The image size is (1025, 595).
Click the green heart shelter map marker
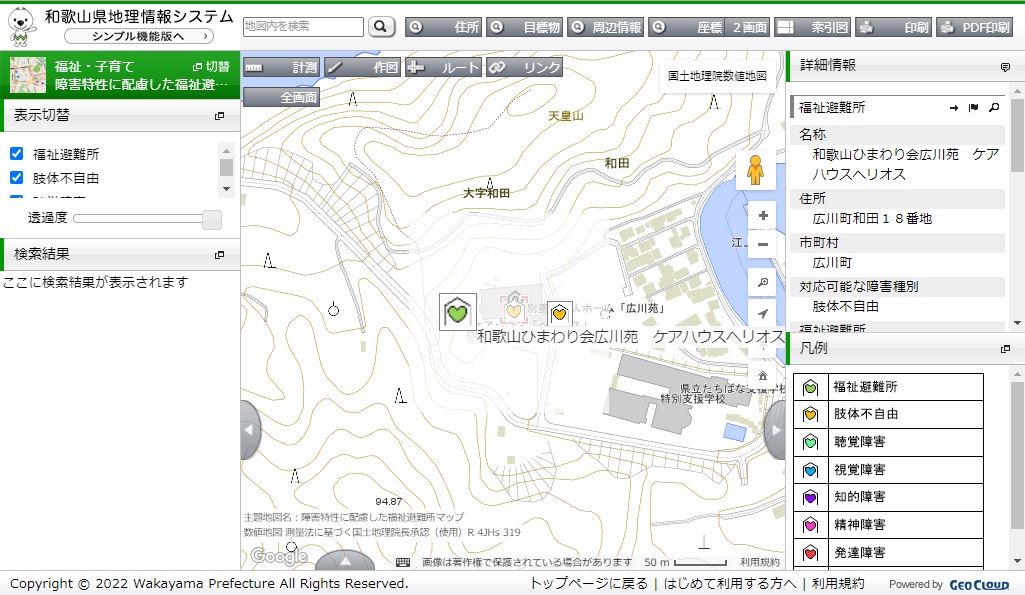[x=458, y=312]
